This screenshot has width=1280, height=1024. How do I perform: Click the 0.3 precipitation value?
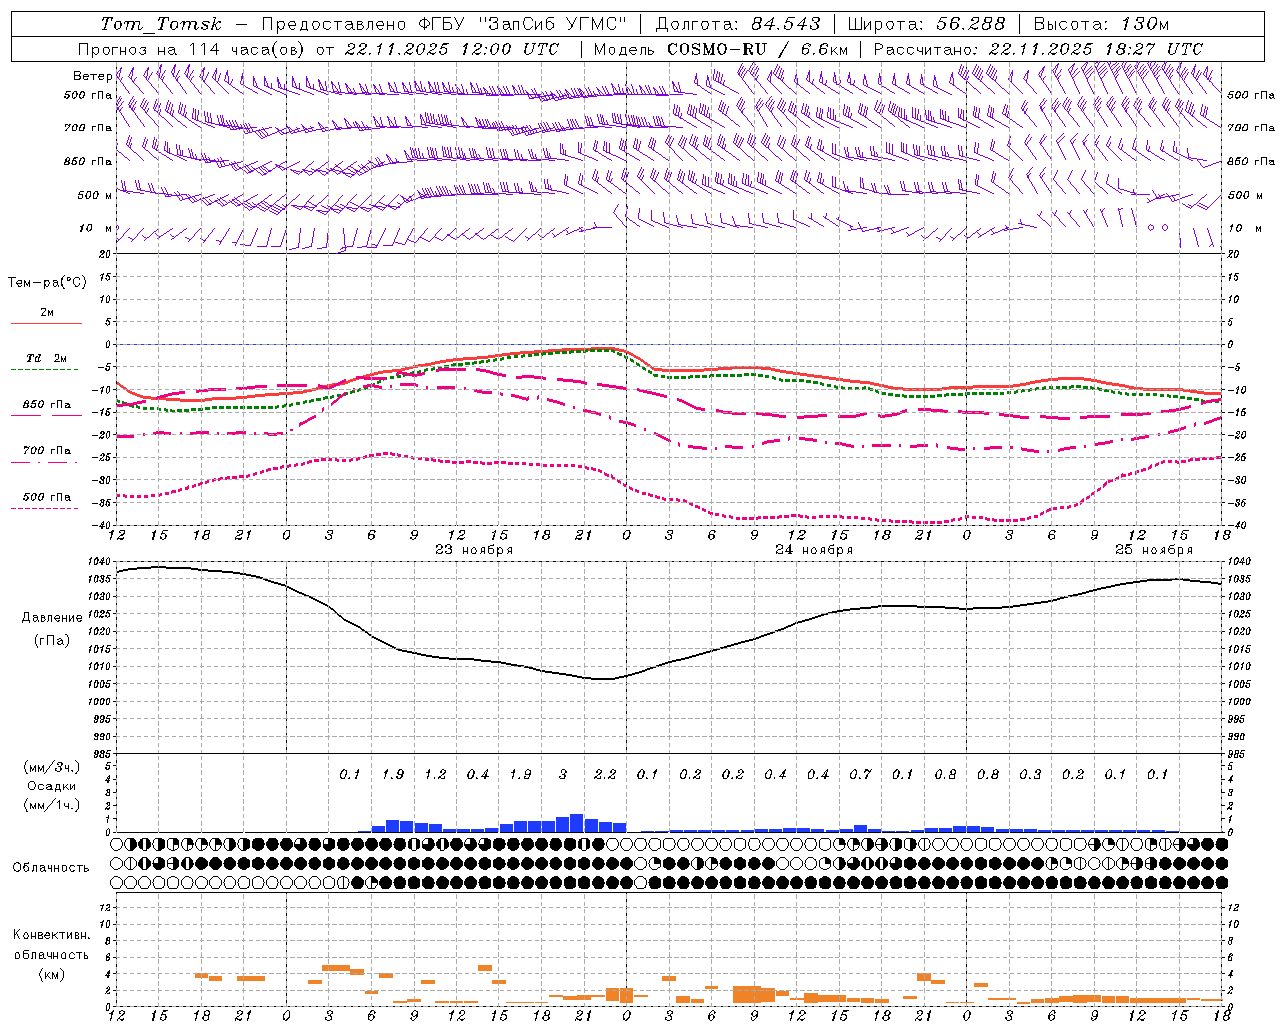click(x=1030, y=775)
